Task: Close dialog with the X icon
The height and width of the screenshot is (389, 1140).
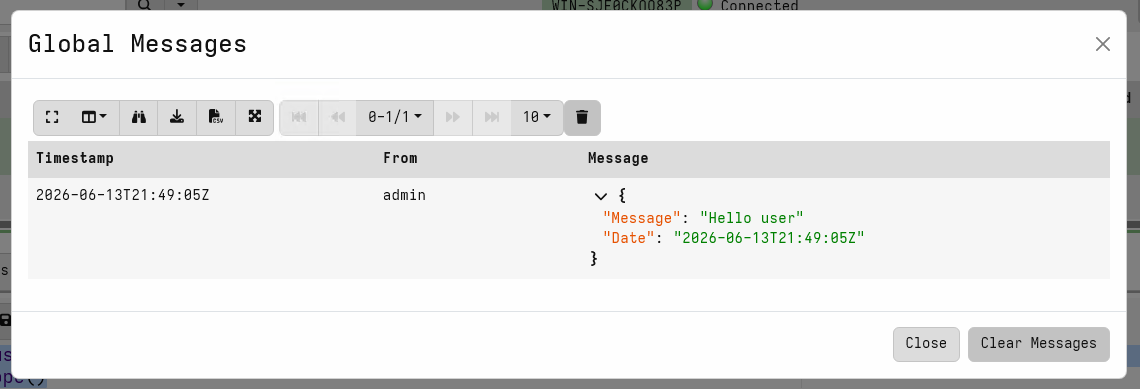Action: (x=1102, y=44)
